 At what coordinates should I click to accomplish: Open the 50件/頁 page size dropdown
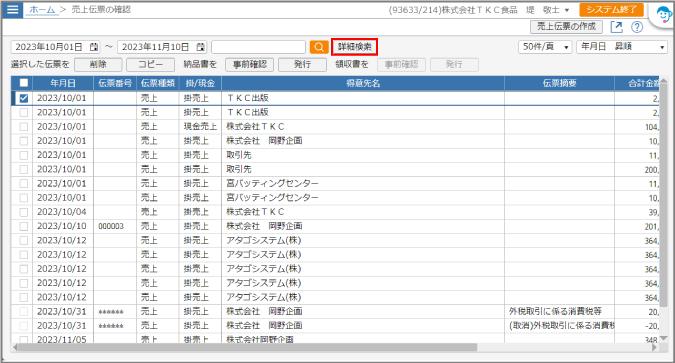click(x=545, y=47)
